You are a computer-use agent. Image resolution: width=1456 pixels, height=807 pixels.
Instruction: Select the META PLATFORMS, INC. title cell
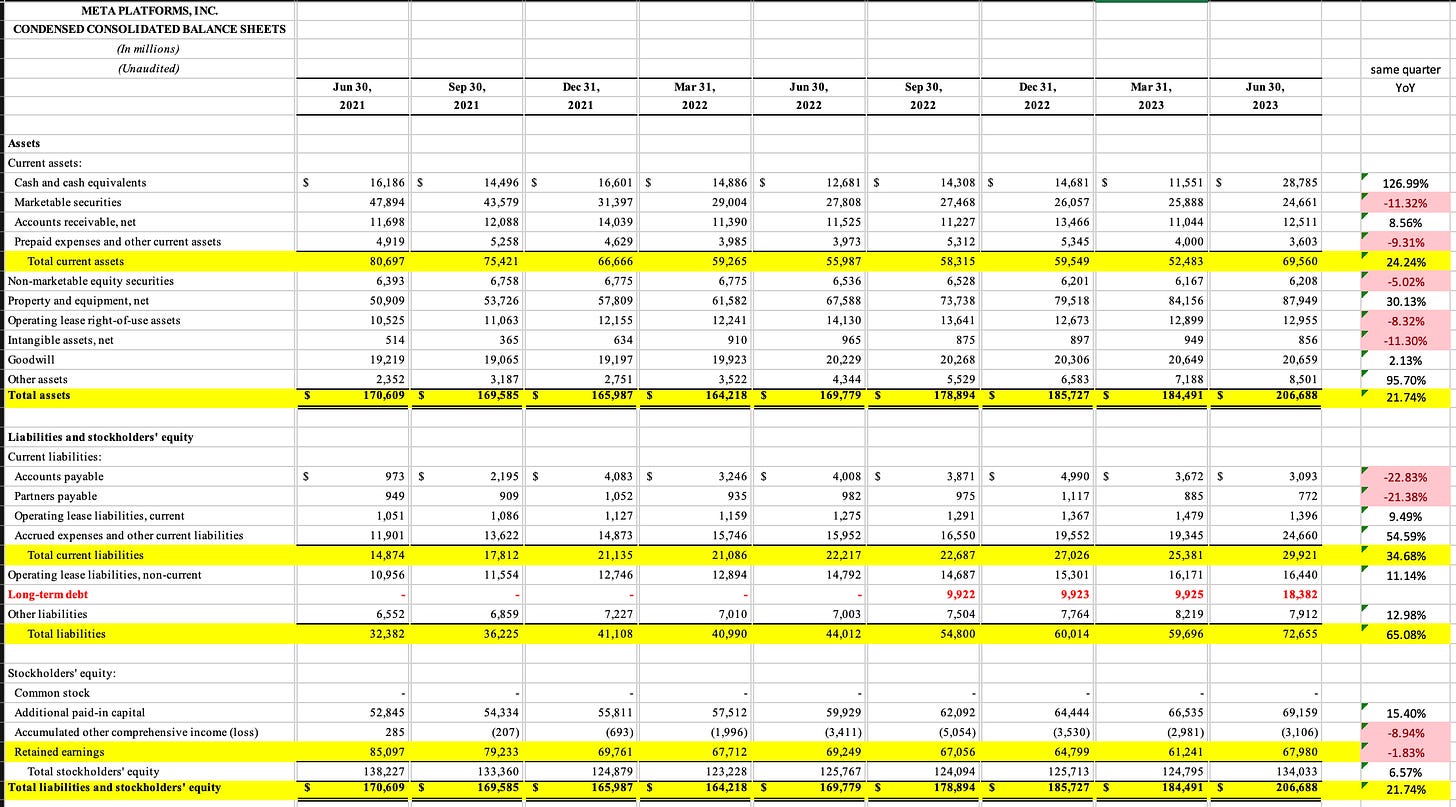(x=149, y=10)
